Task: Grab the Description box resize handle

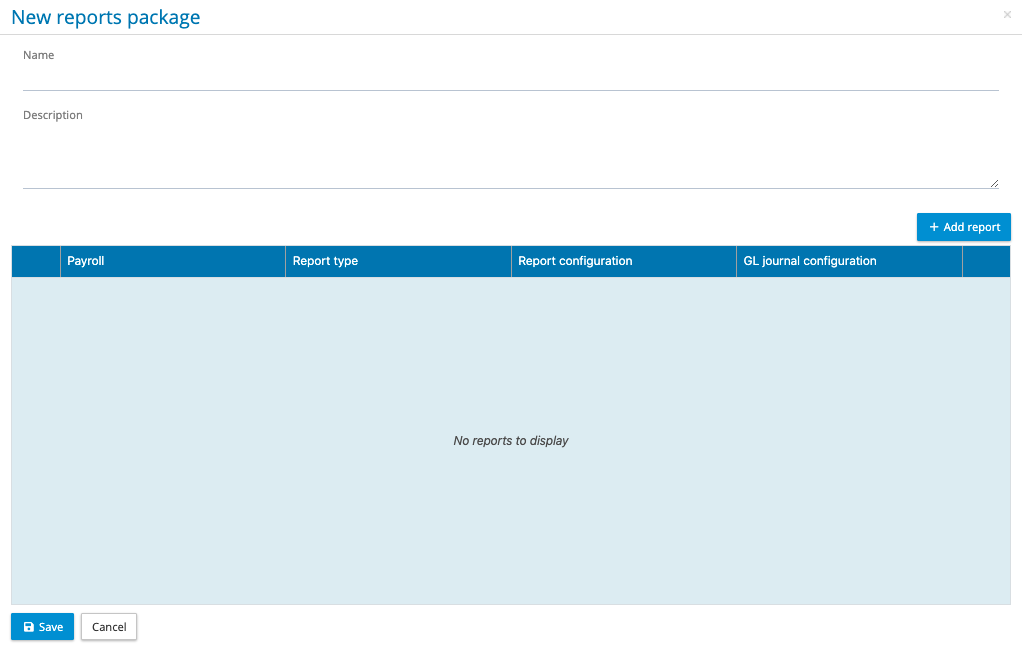Action: 994,183
